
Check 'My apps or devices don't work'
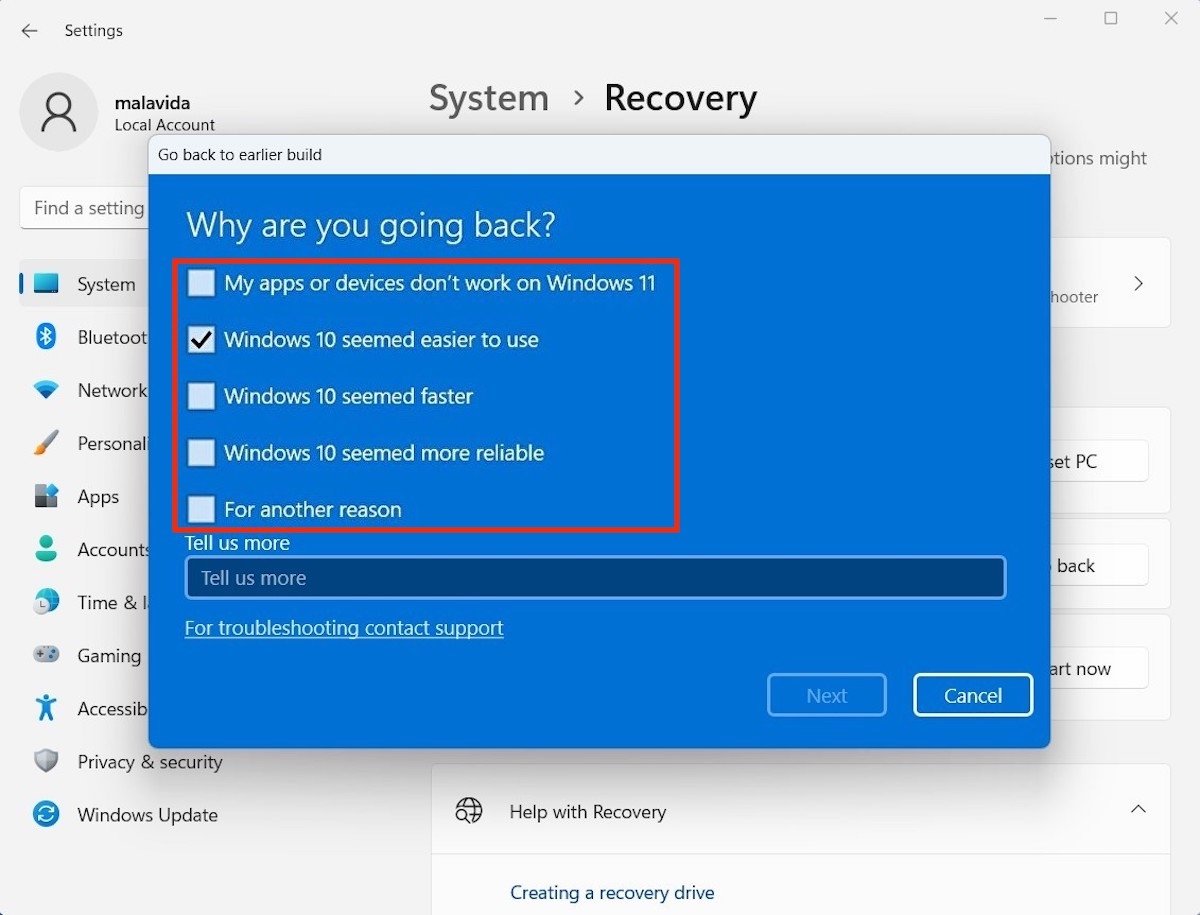pos(202,283)
